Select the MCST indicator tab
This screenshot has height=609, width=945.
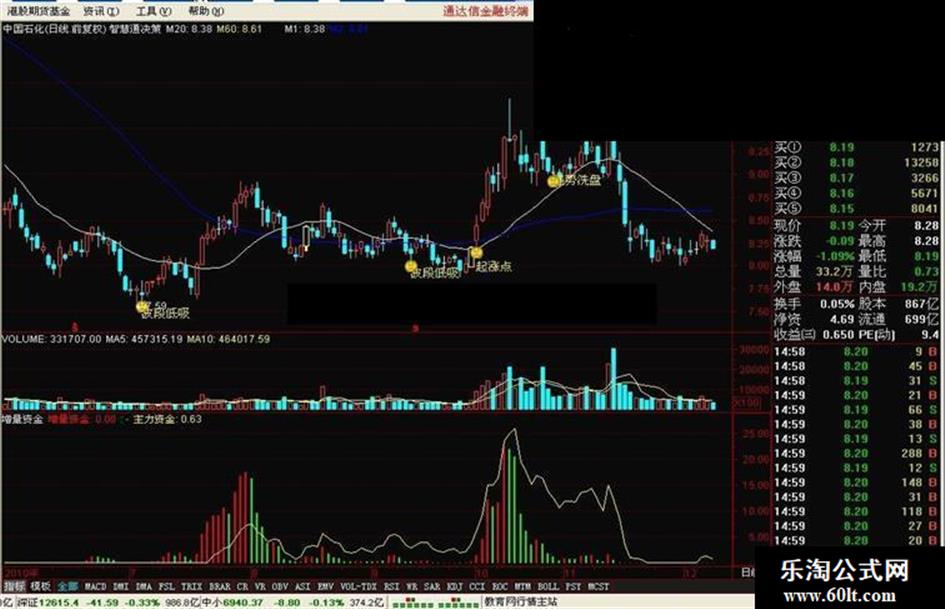[598, 586]
